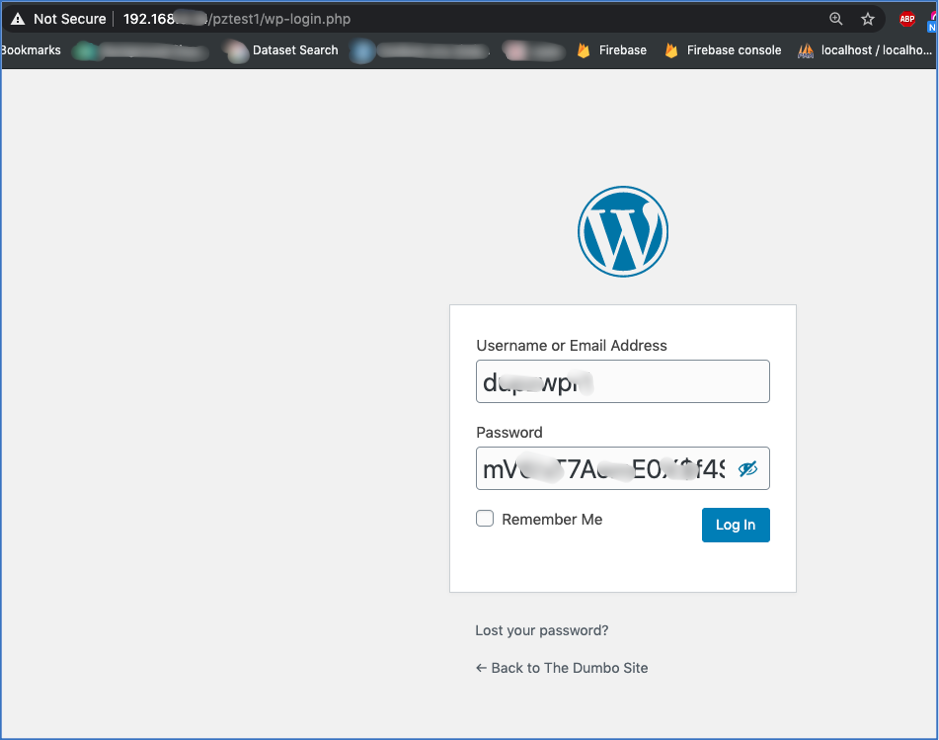Open the localhost phpMyAdmin bookmark

coord(865,50)
